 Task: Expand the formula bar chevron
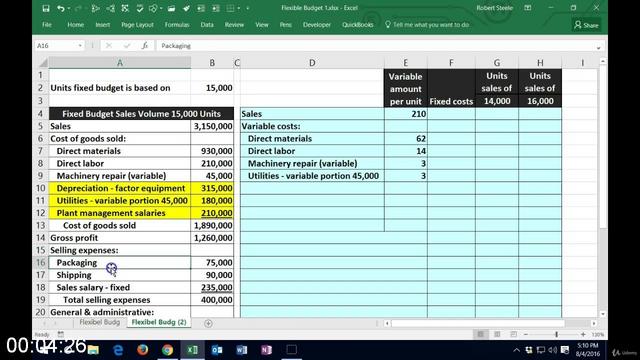(598, 47)
